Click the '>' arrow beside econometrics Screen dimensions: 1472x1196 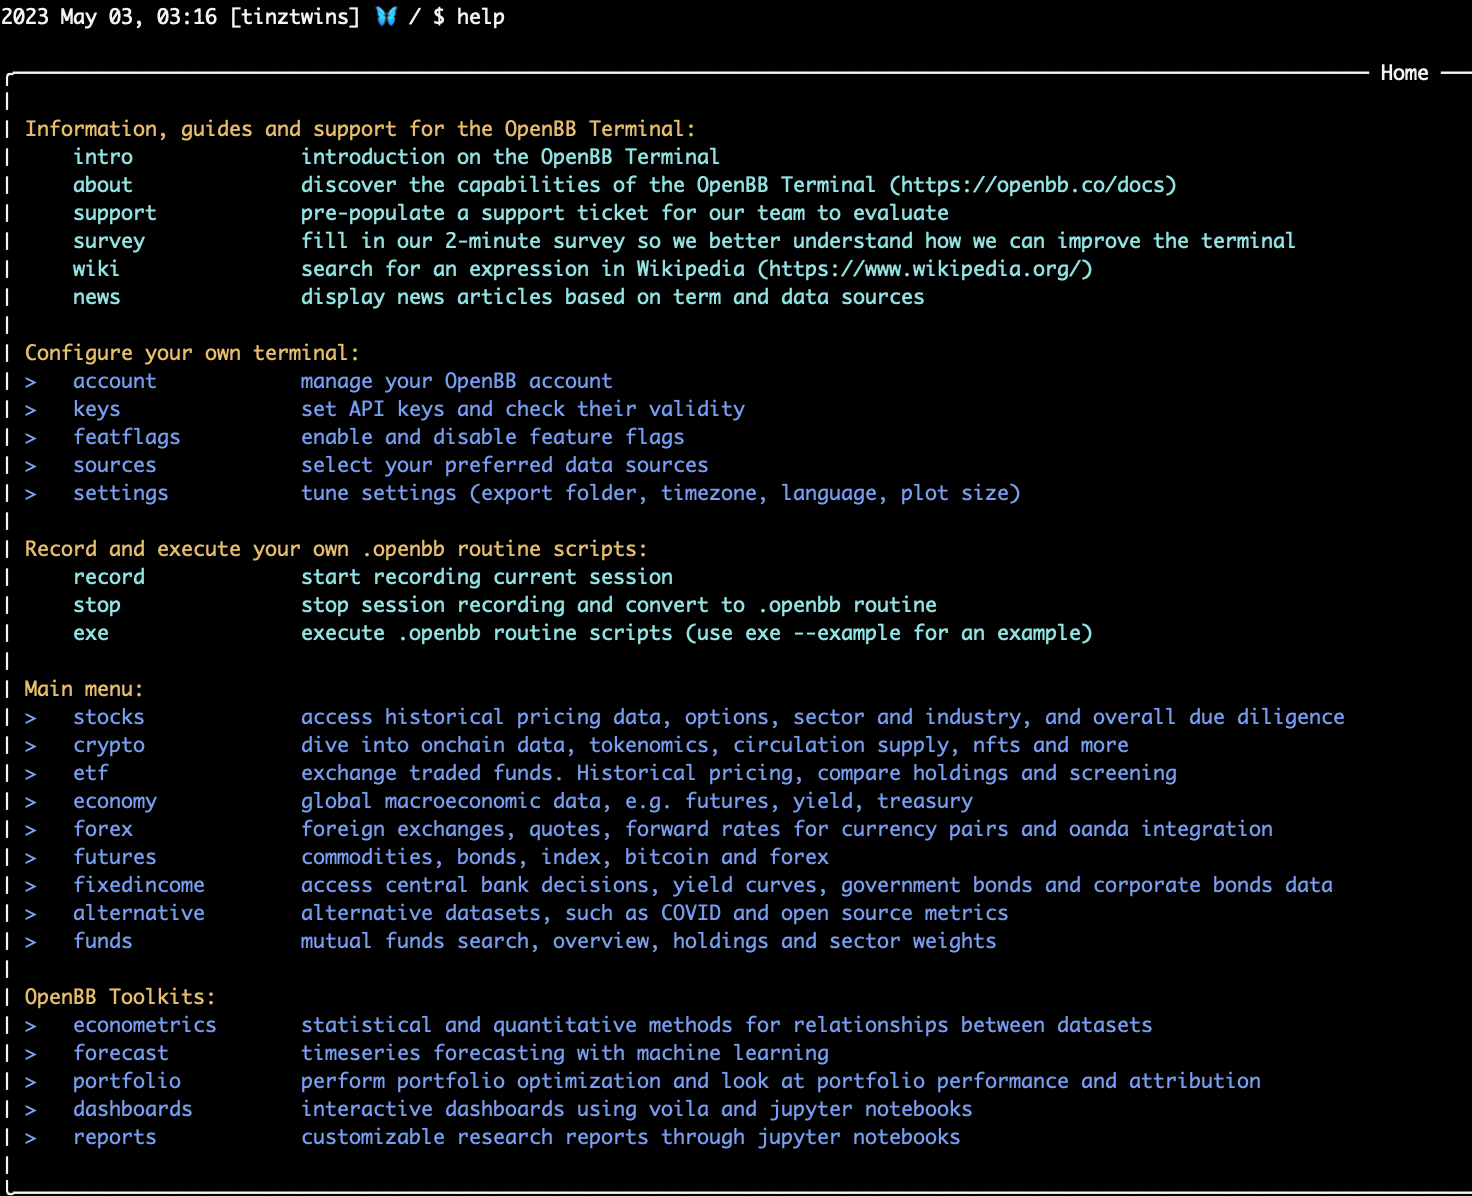(x=31, y=1026)
